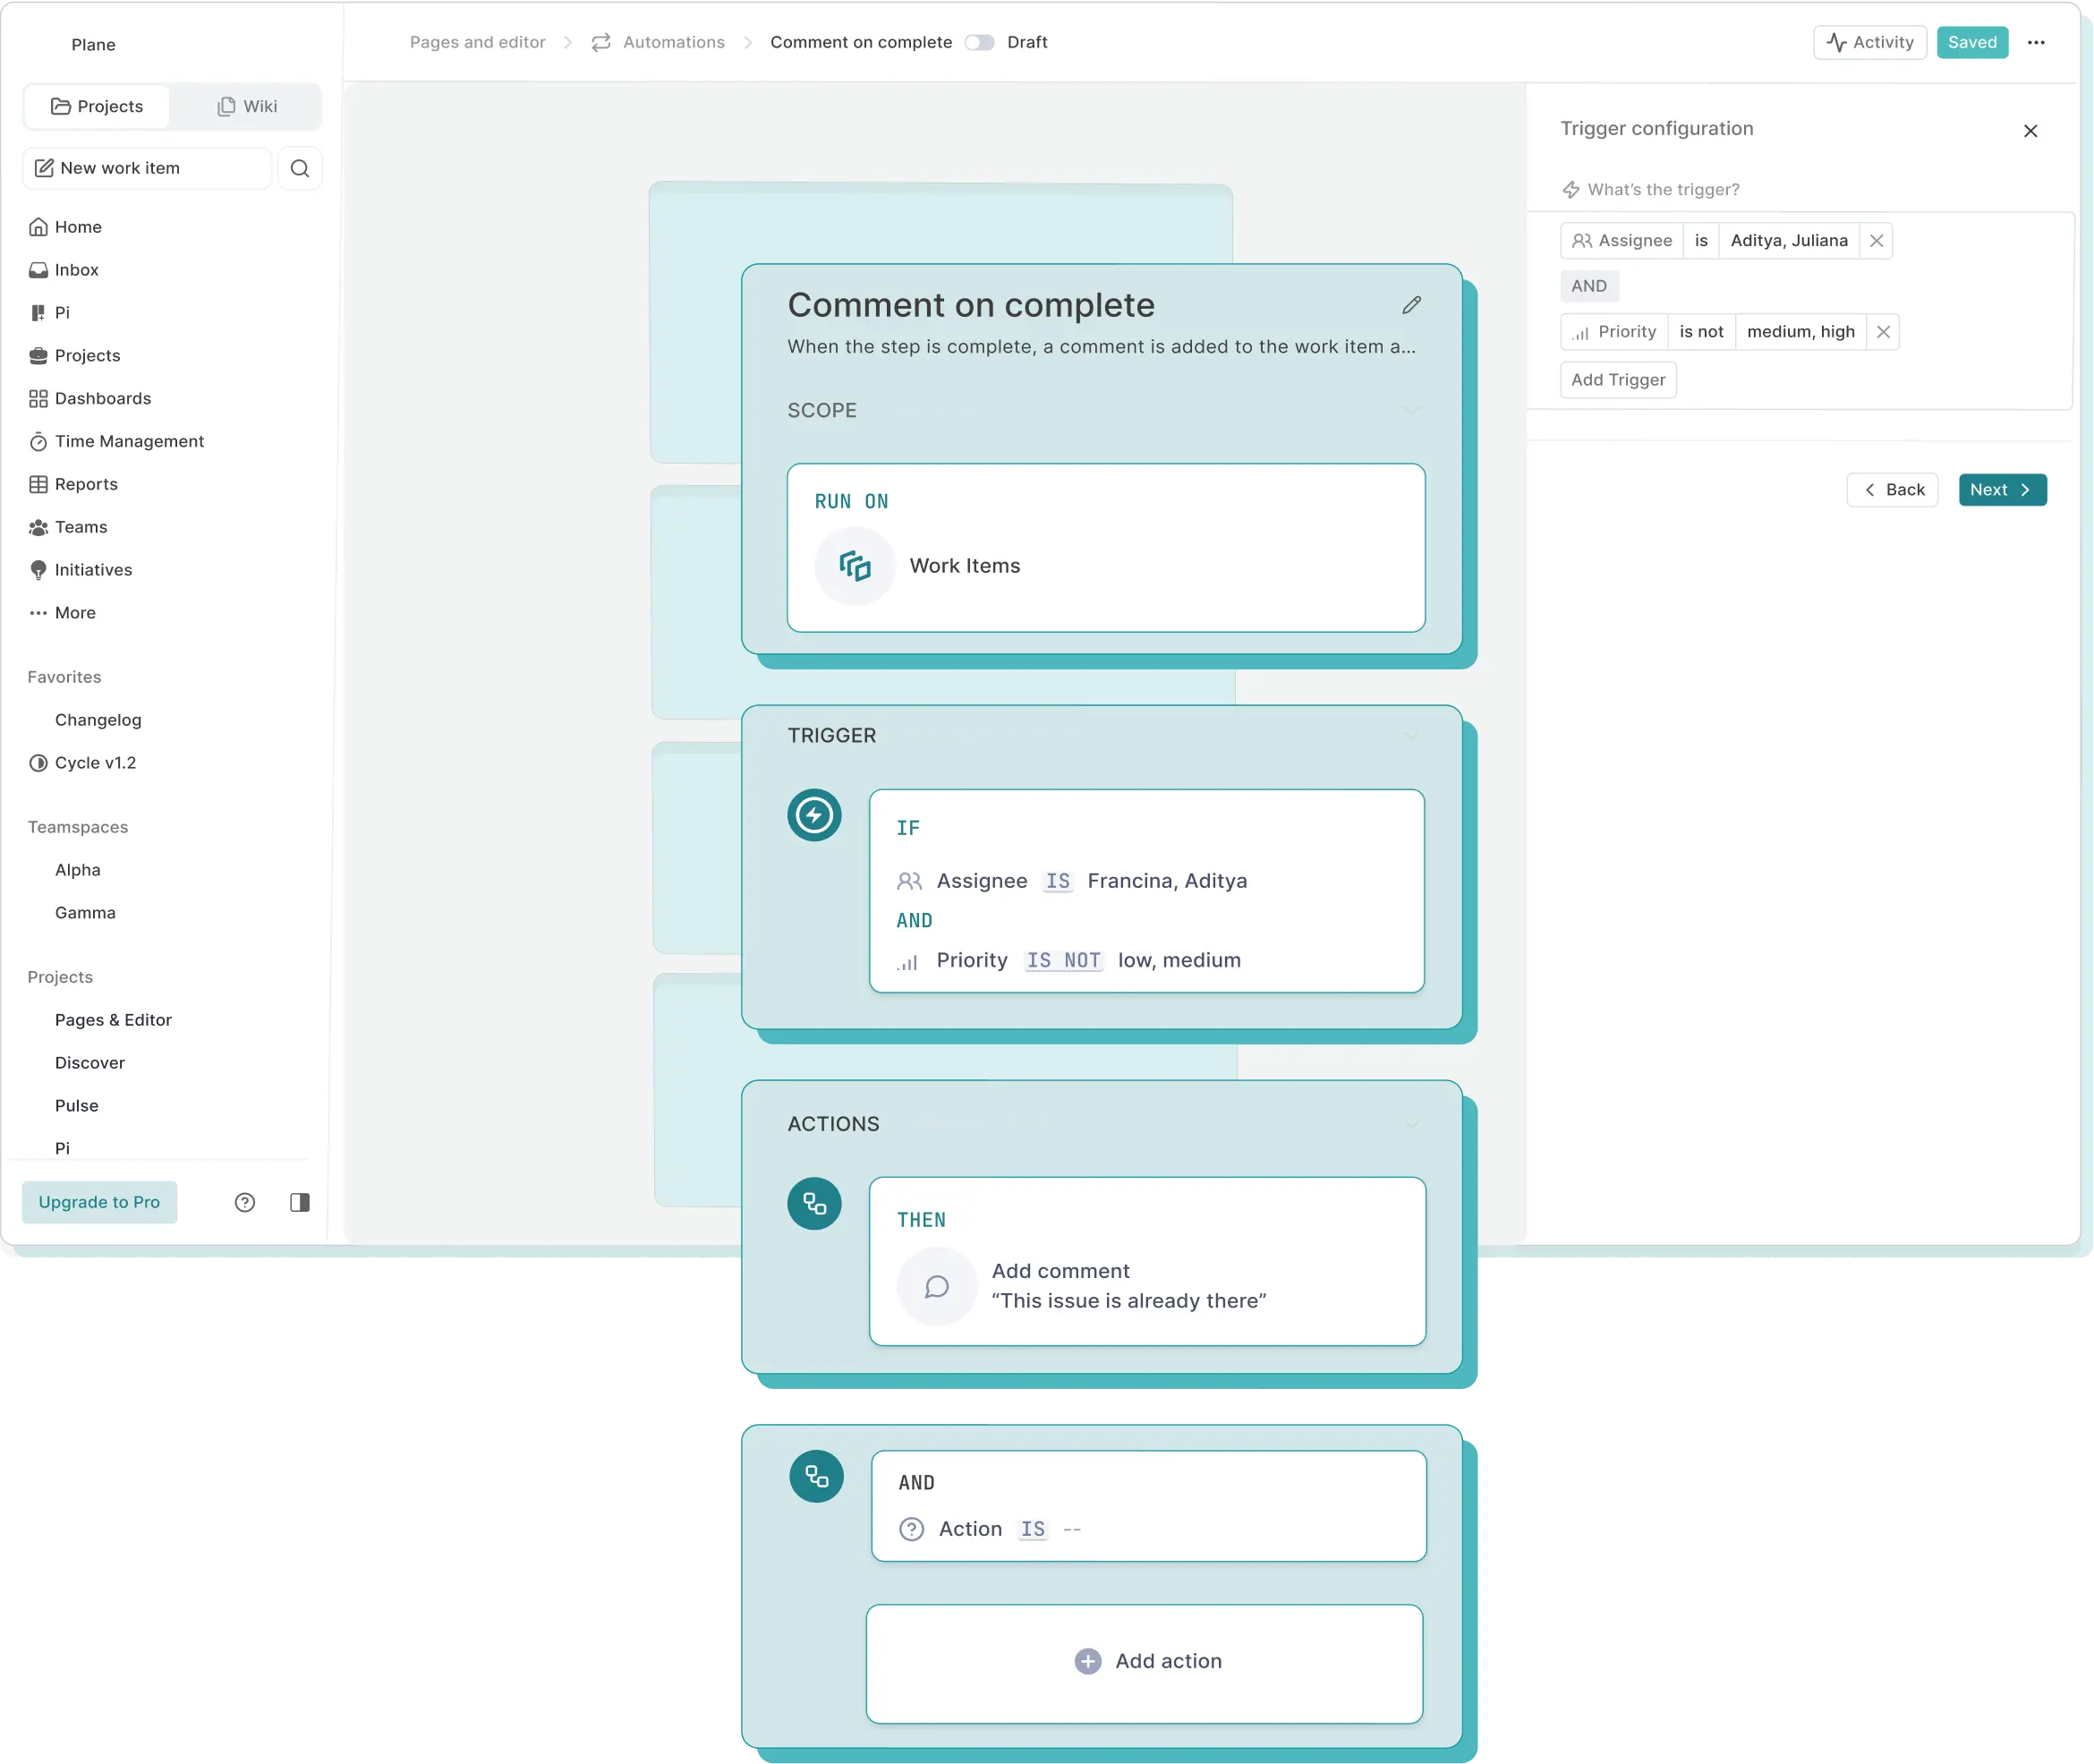Open the three-dot more options menu
This screenshot has width=2094, height=1764.
pos(2036,43)
